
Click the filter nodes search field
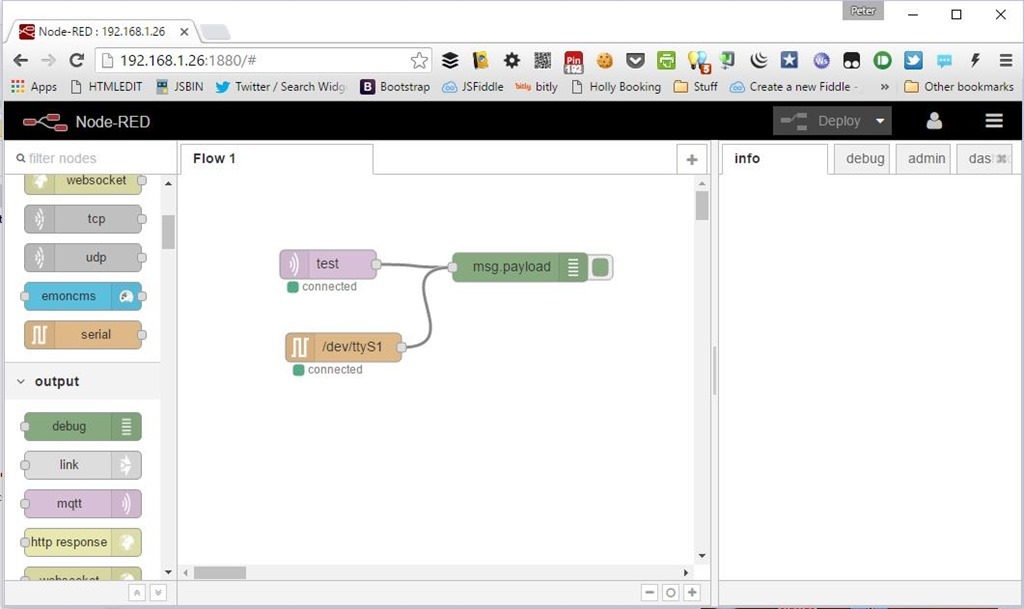pyautogui.click(x=85, y=158)
